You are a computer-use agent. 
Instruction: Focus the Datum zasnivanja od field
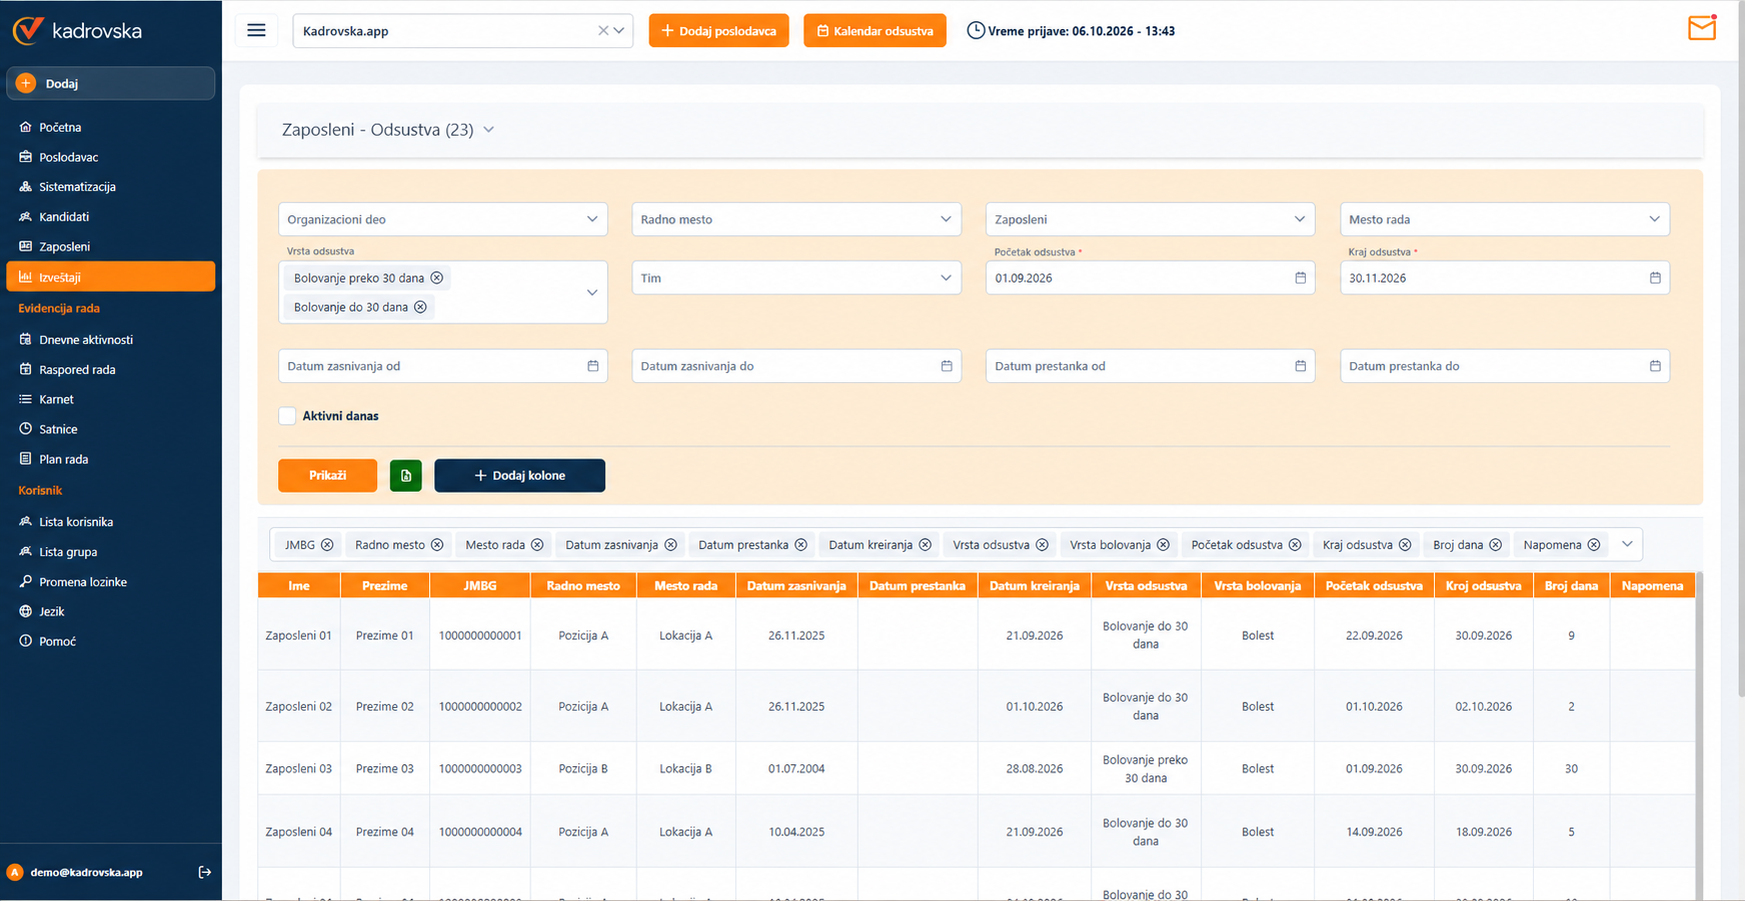443,366
